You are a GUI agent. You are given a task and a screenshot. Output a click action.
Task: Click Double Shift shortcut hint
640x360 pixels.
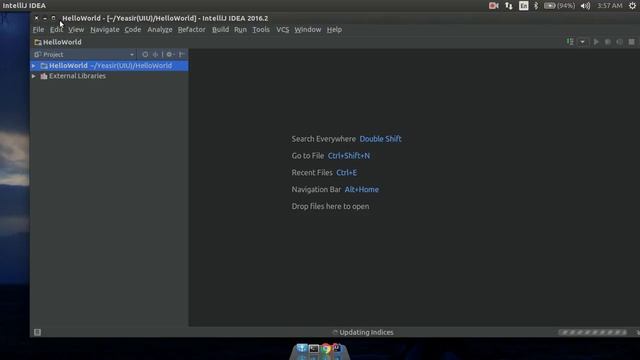[380, 139]
